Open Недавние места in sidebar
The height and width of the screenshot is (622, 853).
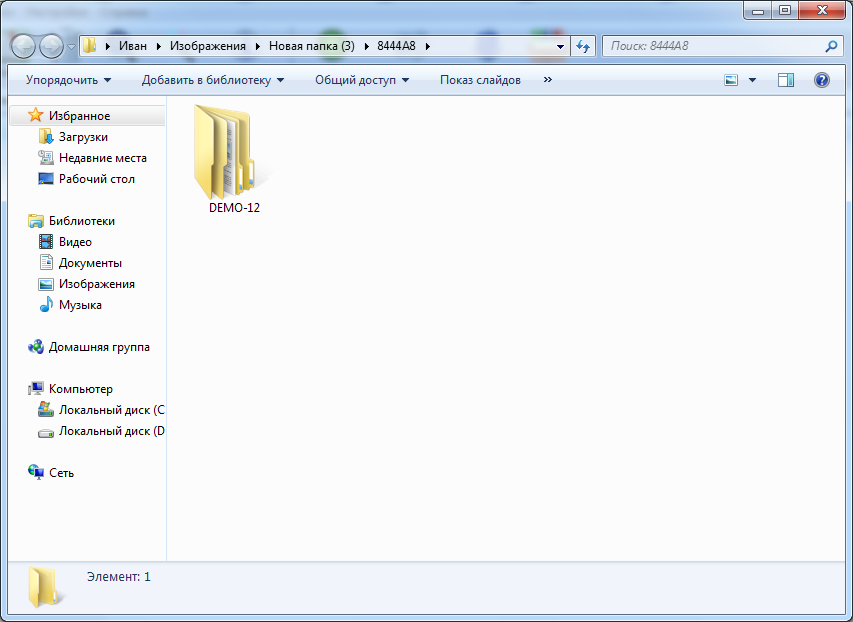[103, 158]
